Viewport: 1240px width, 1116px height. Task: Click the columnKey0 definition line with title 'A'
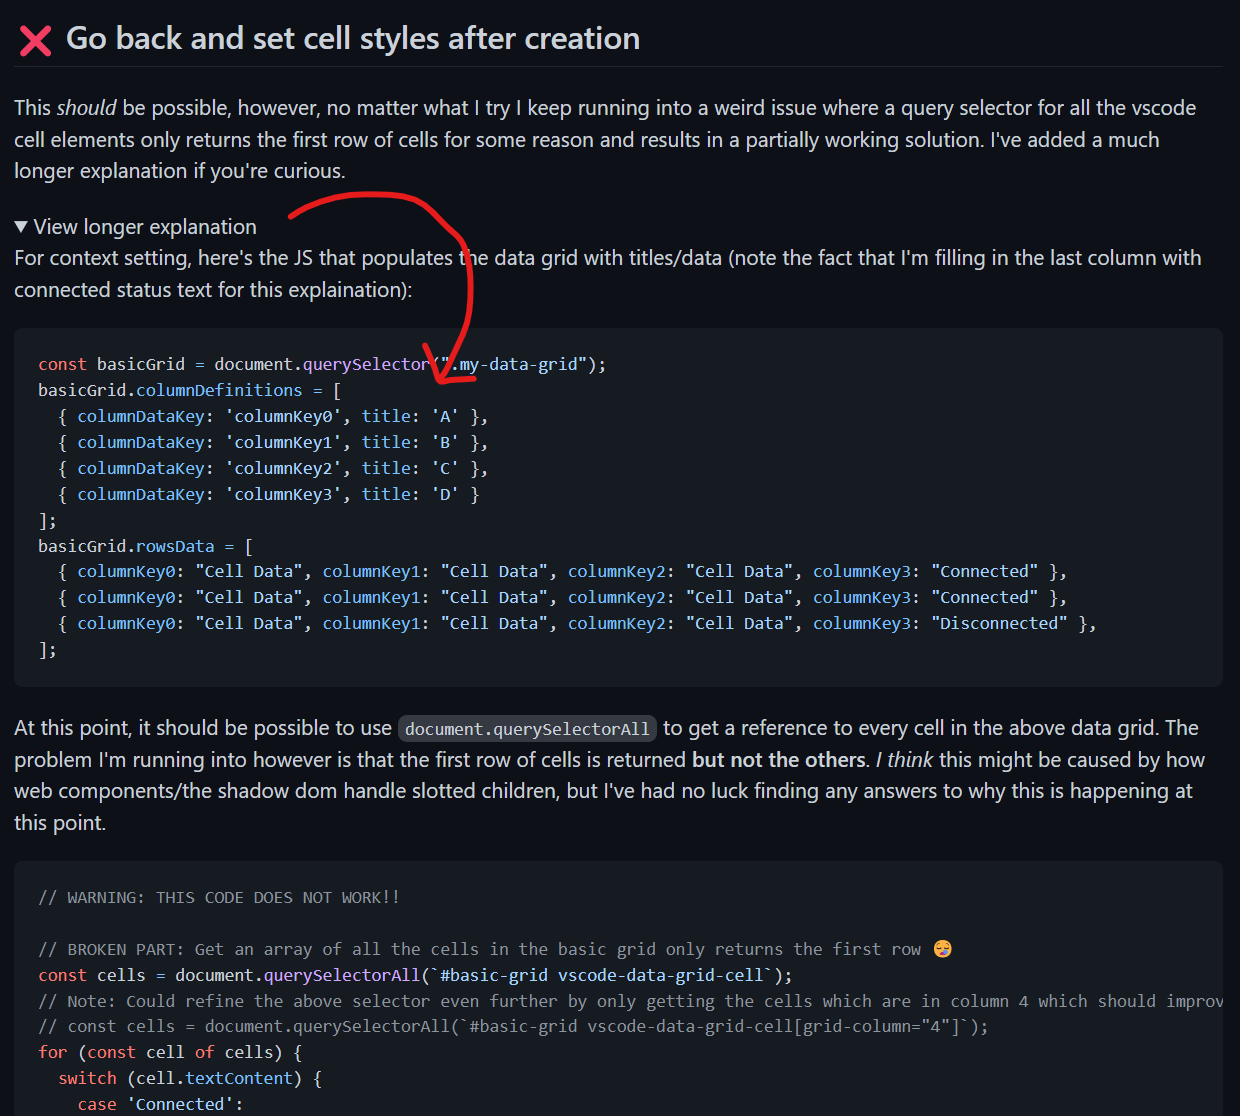coord(273,417)
